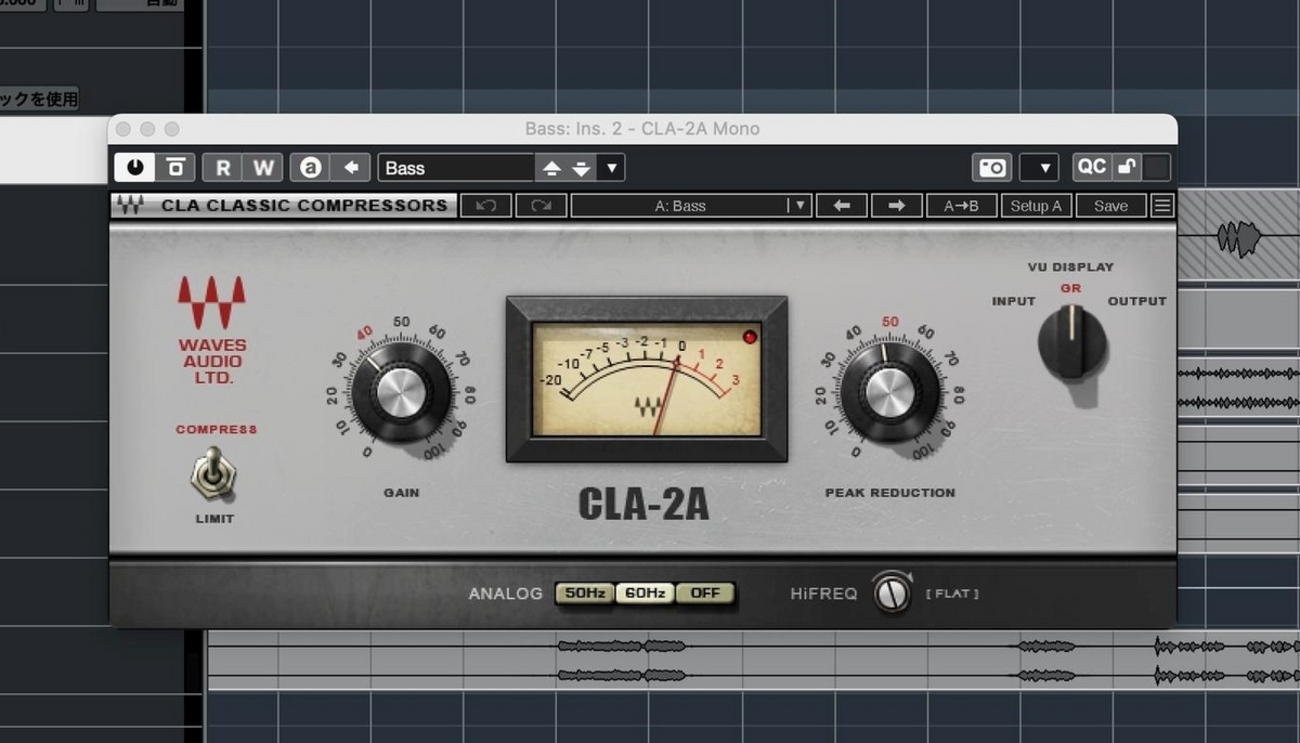This screenshot has height=743, width=1300.
Task: Open the A: Bass preset dropdown
Action: pos(690,206)
